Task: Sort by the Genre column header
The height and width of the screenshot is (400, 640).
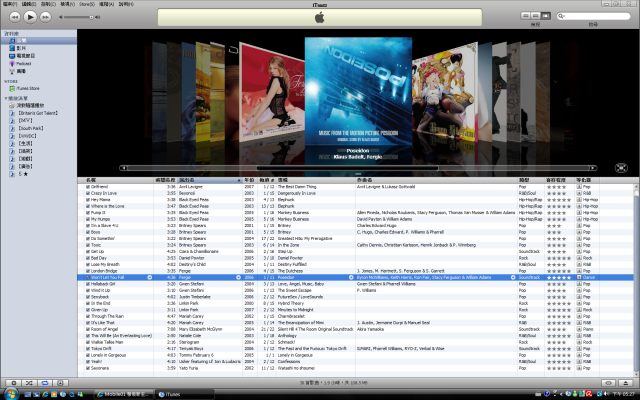Action: (x=530, y=180)
